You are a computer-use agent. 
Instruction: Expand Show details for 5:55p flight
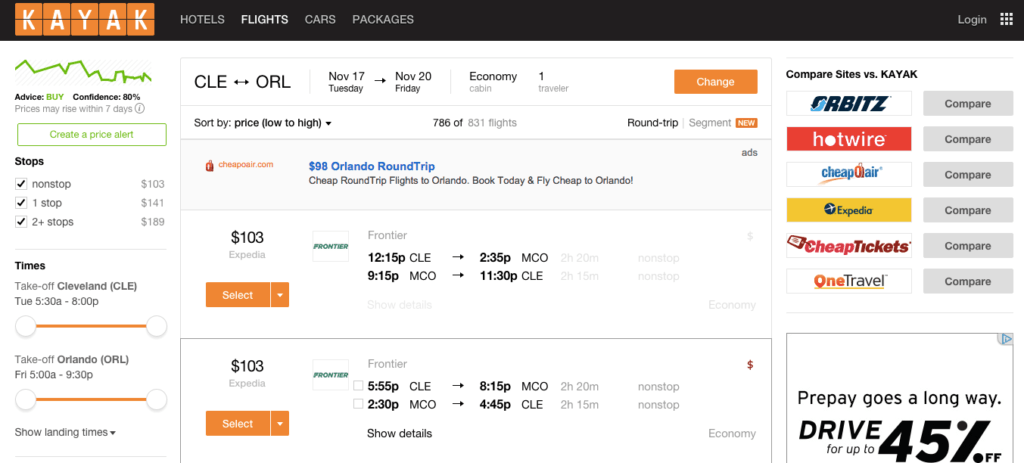pos(399,434)
